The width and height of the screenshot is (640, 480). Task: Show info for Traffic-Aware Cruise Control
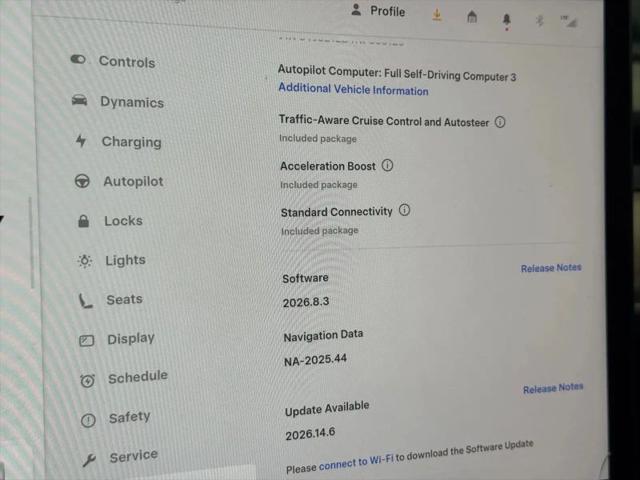pyautogui.click(x=500, y=122)
